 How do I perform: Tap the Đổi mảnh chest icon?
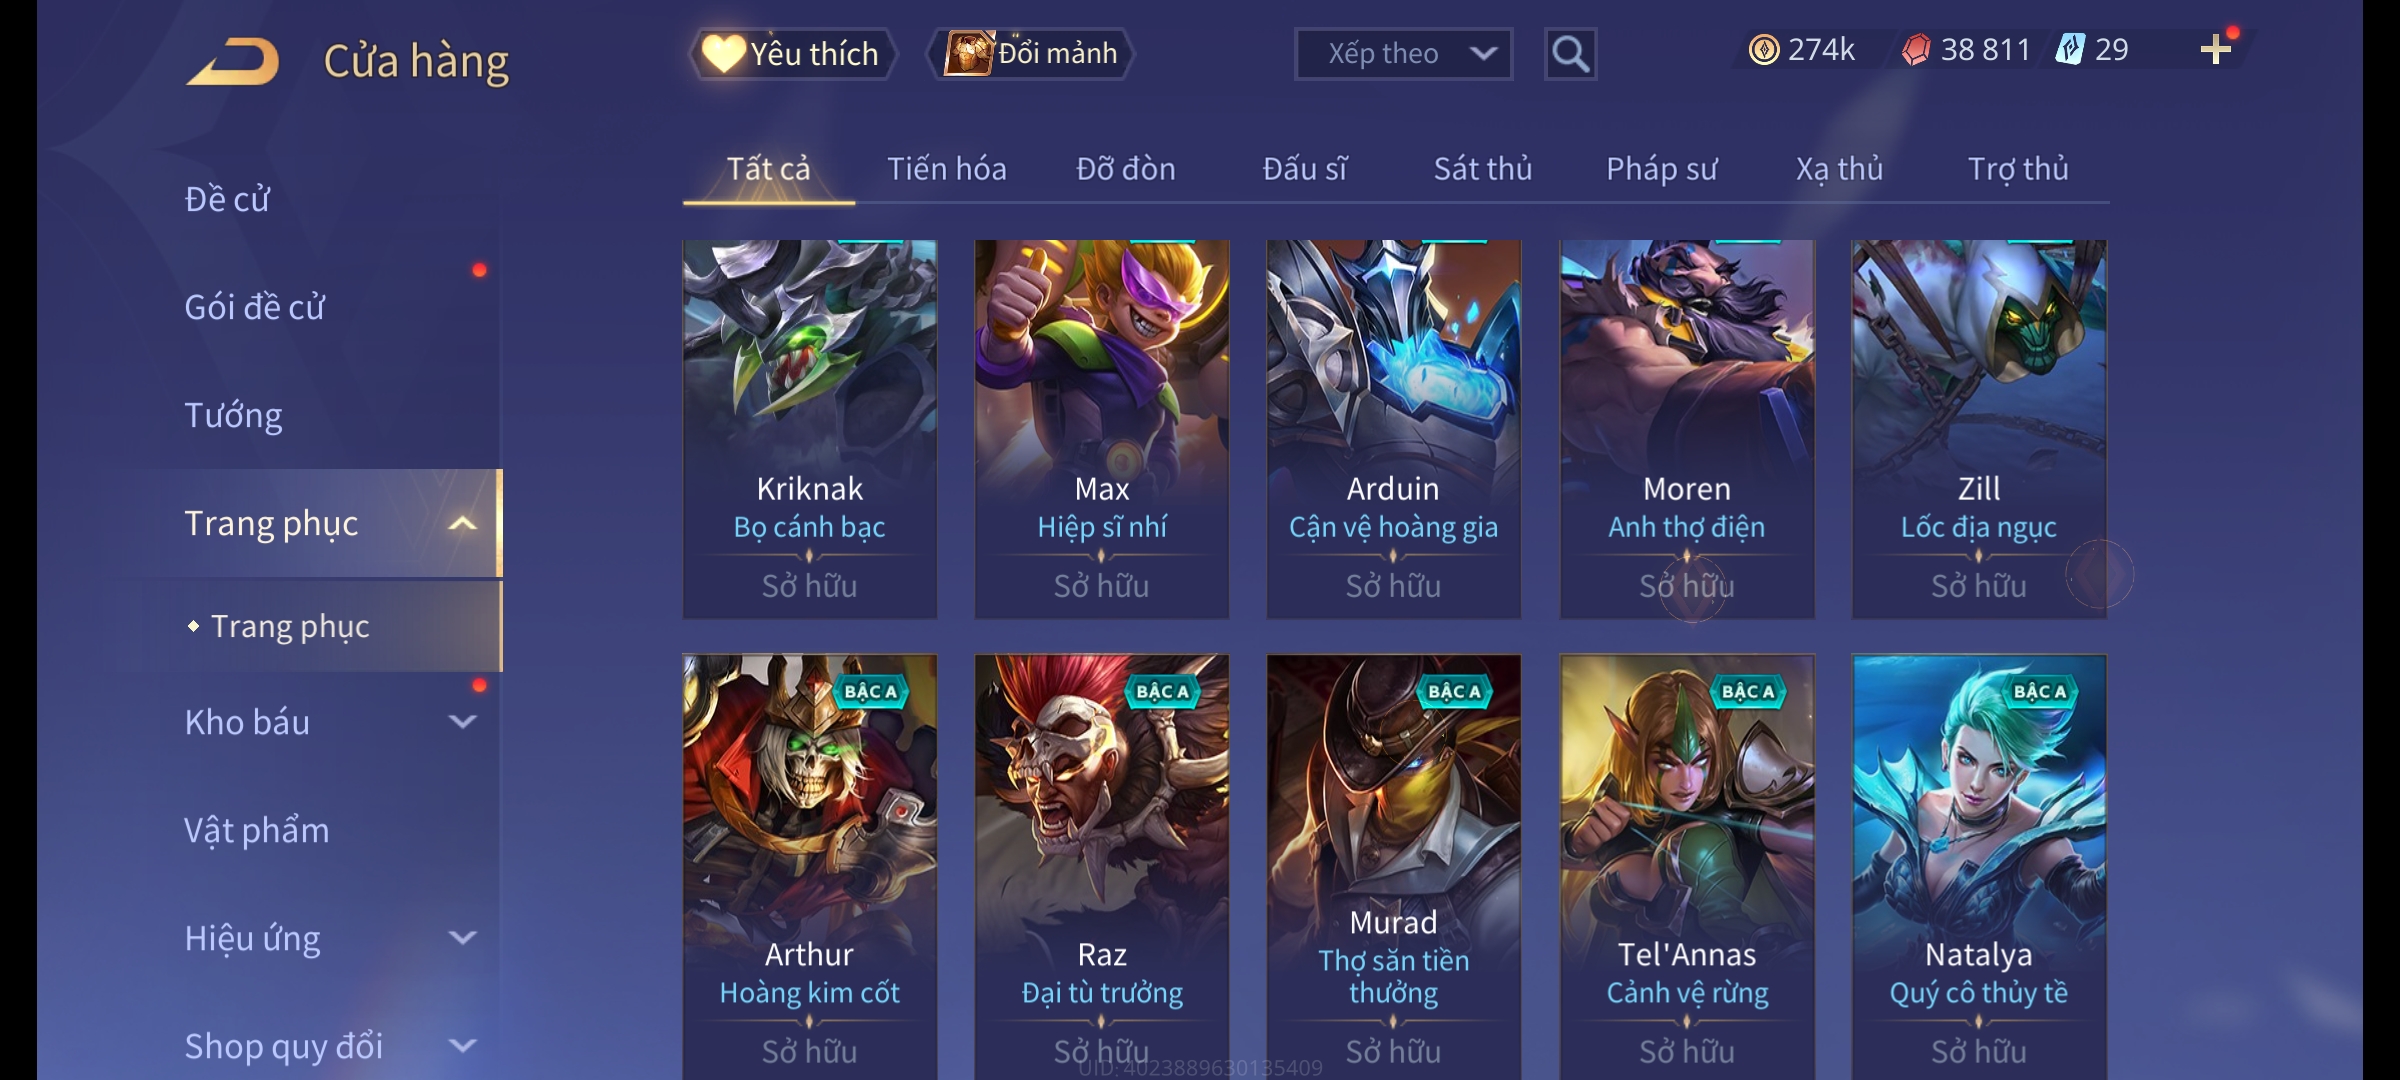[x=969, y=53]
